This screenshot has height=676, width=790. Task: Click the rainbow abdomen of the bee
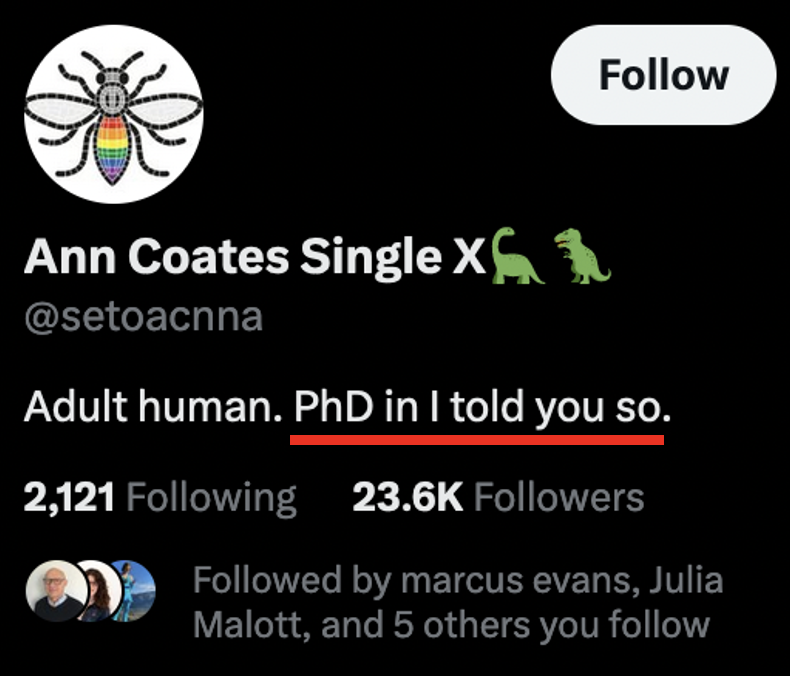114,148
